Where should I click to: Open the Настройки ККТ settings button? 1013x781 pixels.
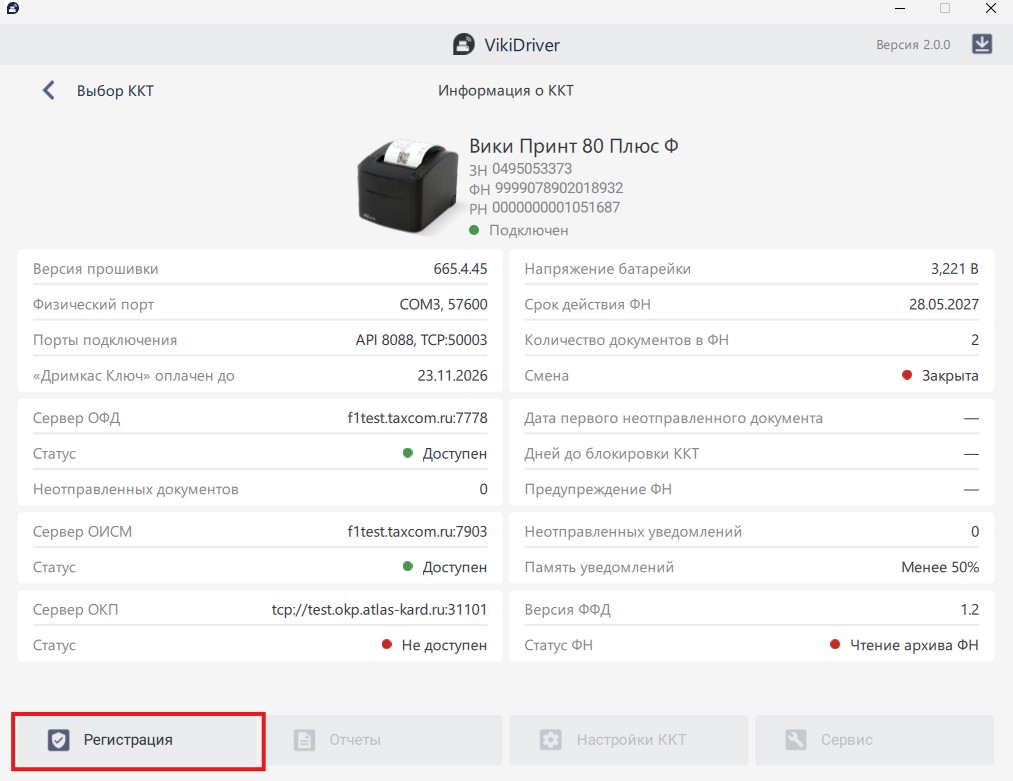629,740
